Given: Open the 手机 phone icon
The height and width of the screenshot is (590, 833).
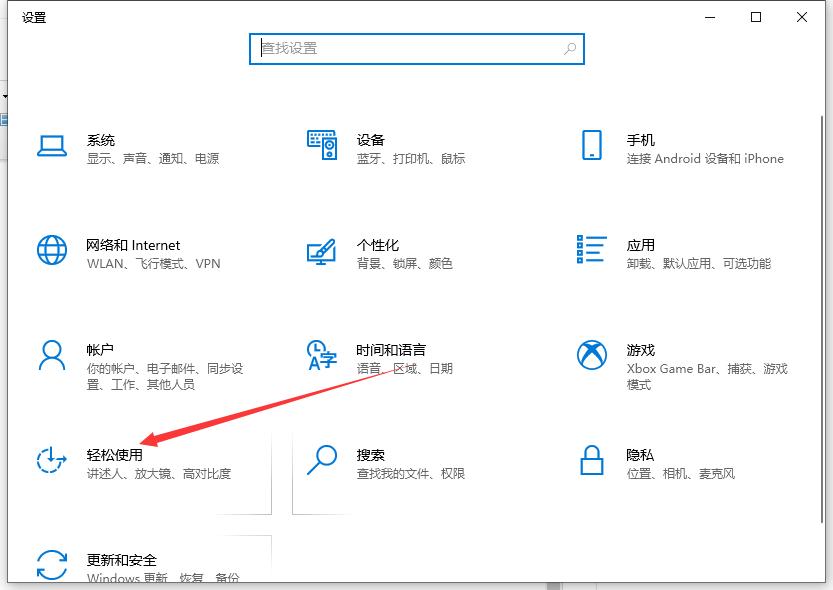Looking at the screenshot, I should click(x=592, y=145).
